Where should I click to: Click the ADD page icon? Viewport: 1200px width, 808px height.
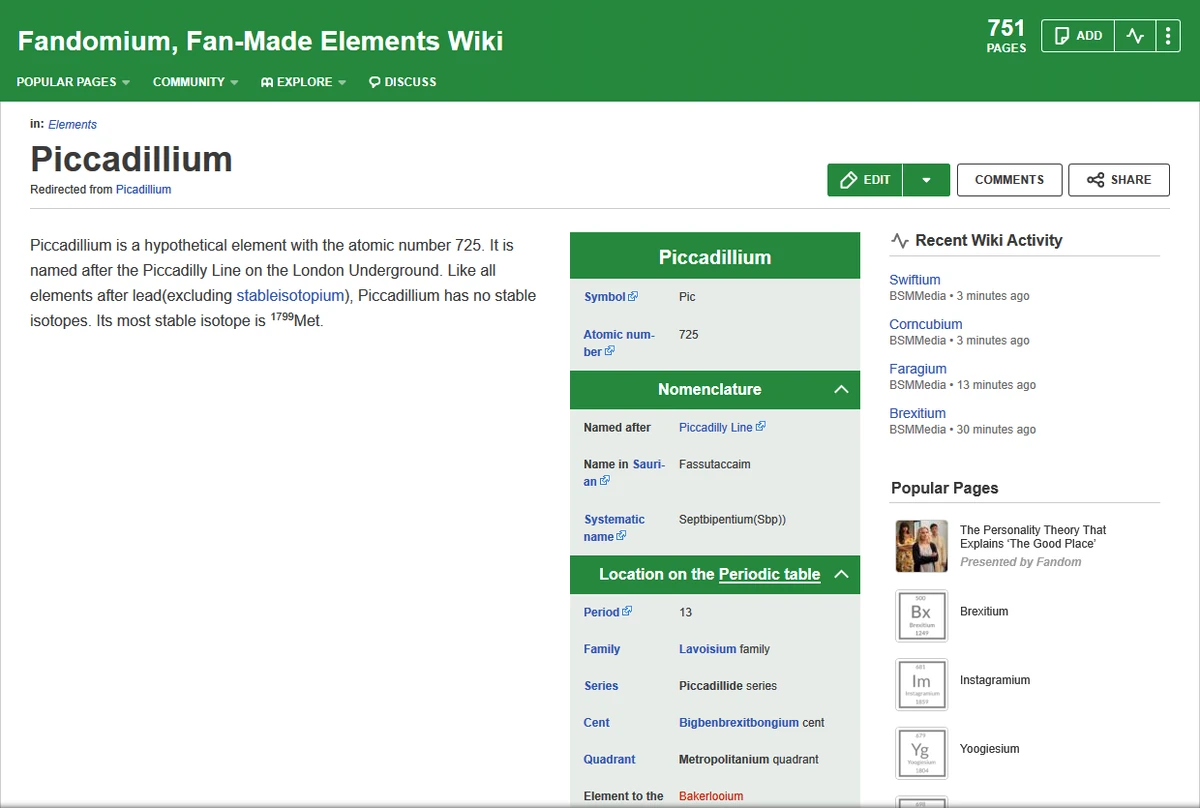click(x=1064, y=35)
